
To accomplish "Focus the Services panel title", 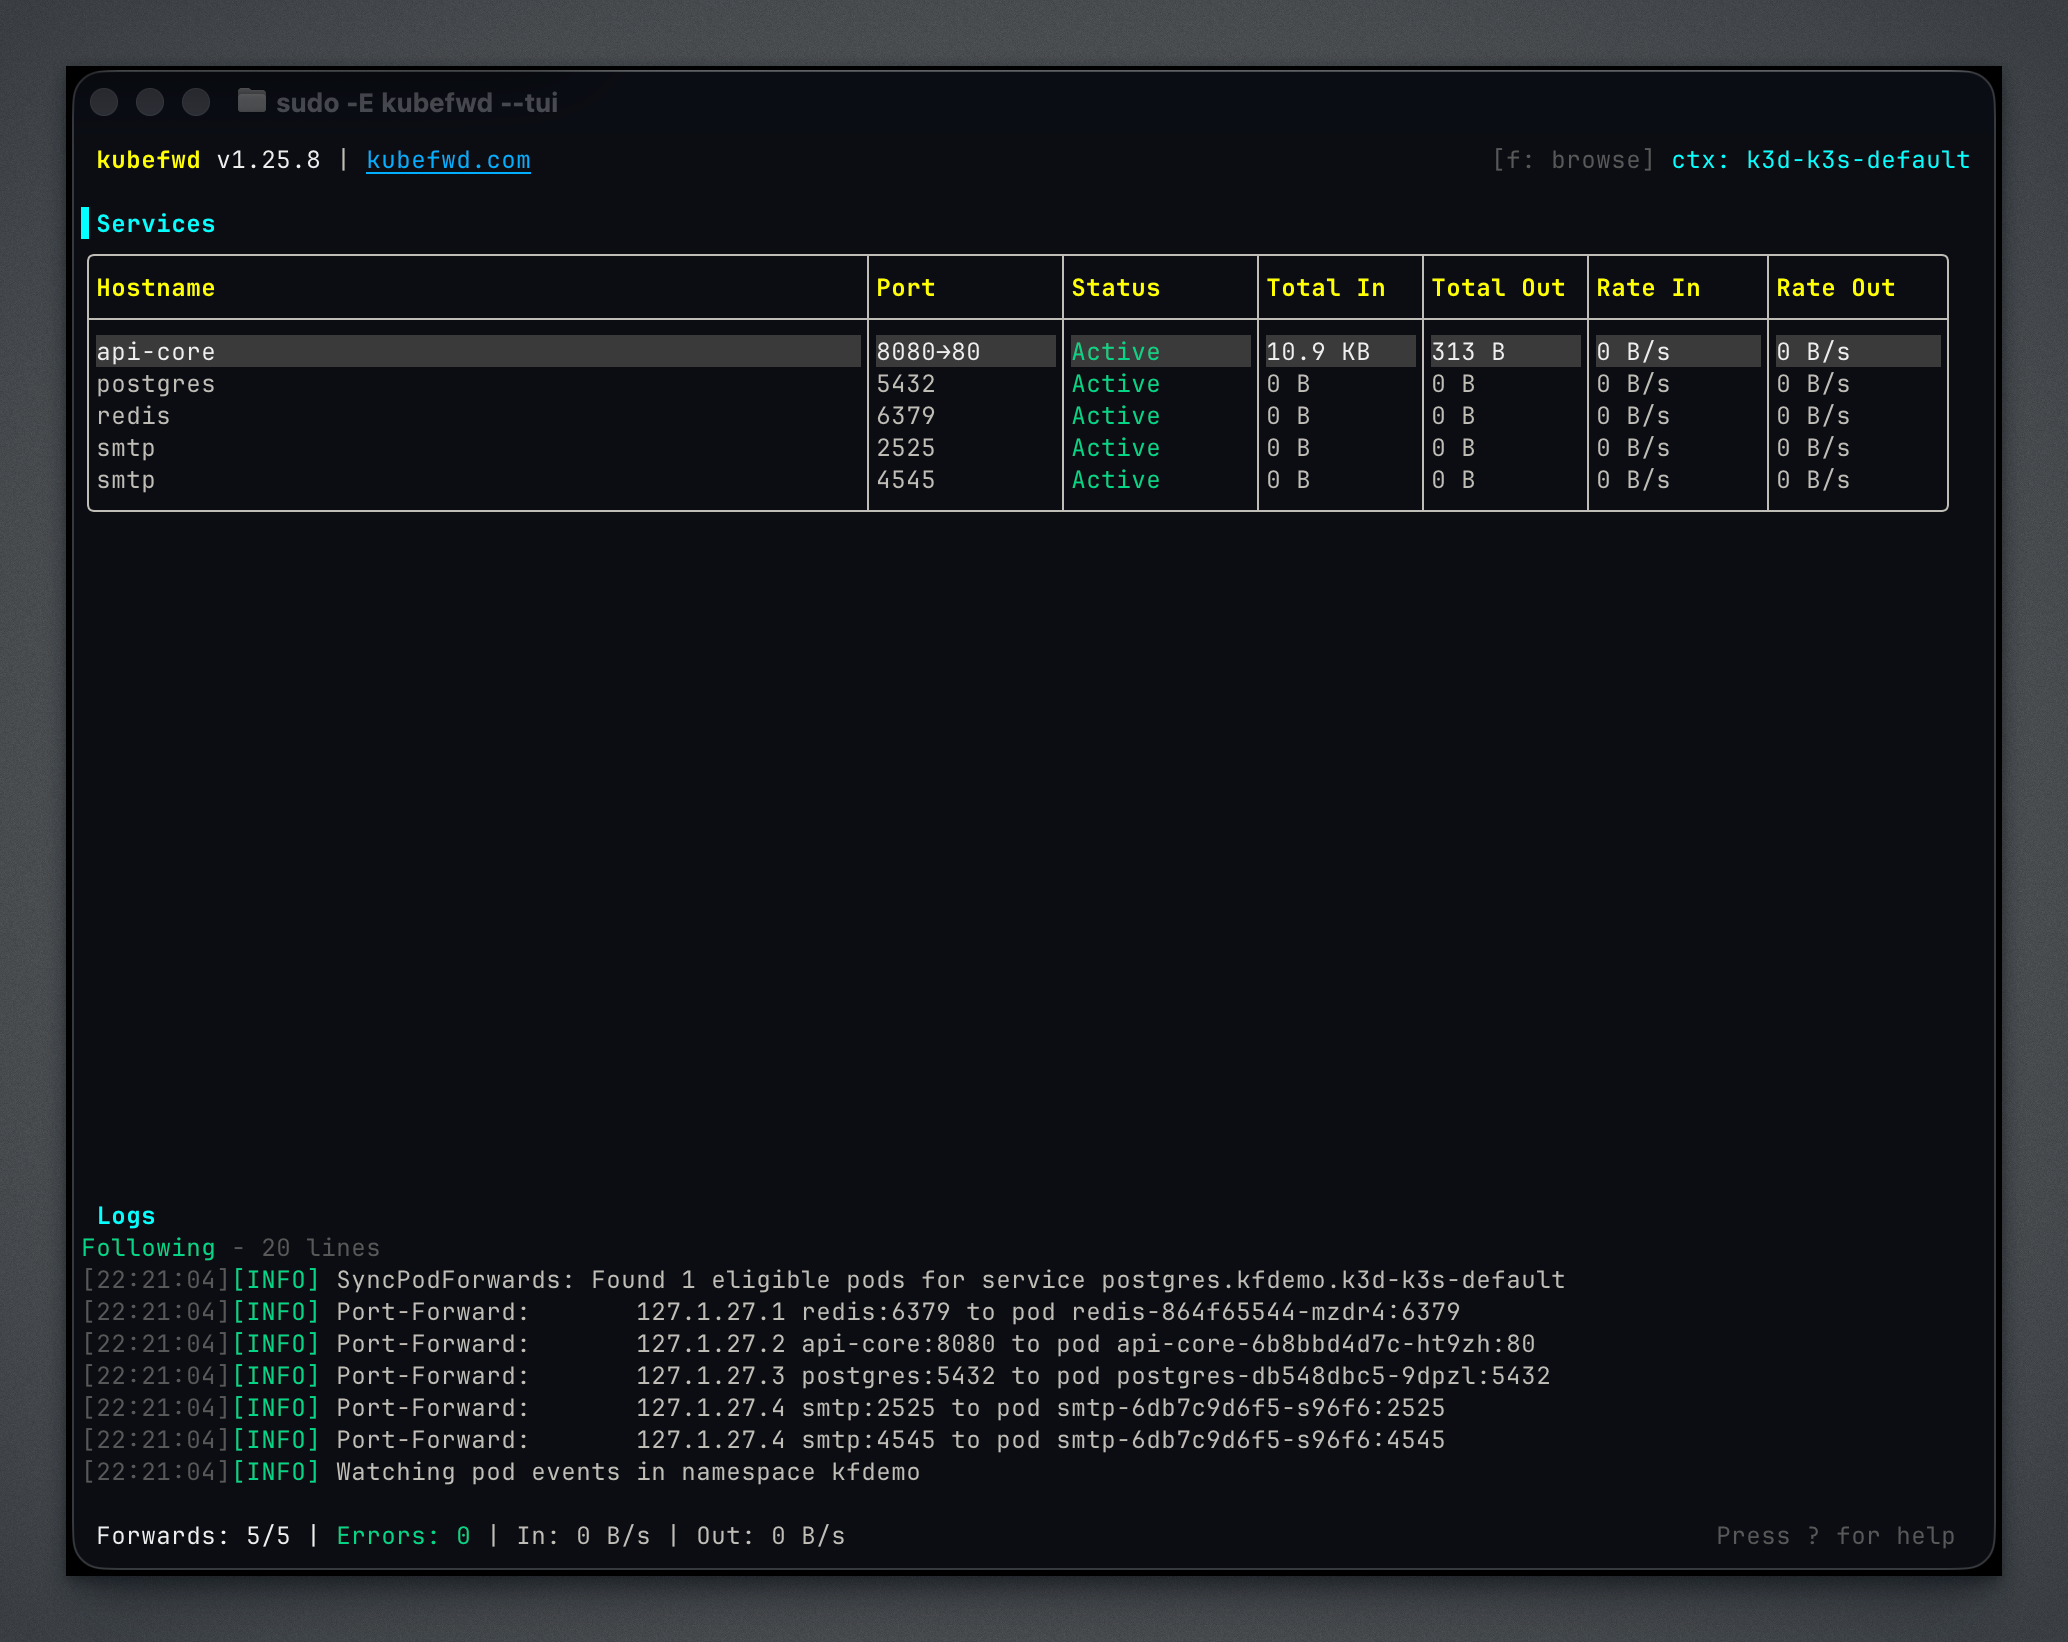I will [x=156, y=224].
